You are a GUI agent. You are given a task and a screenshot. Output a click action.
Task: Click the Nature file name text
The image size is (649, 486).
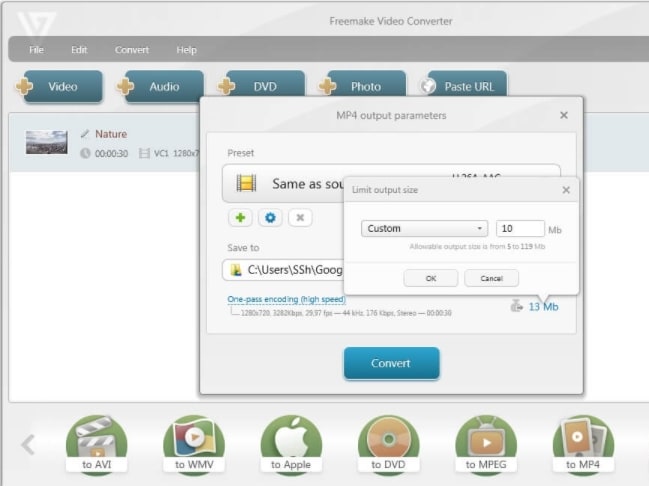pos(111,134)
